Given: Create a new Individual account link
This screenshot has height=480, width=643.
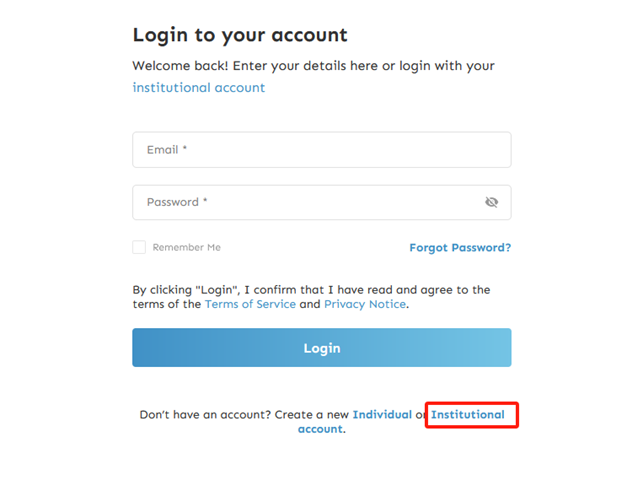Looking at the screenshot, I should point(382,415).
